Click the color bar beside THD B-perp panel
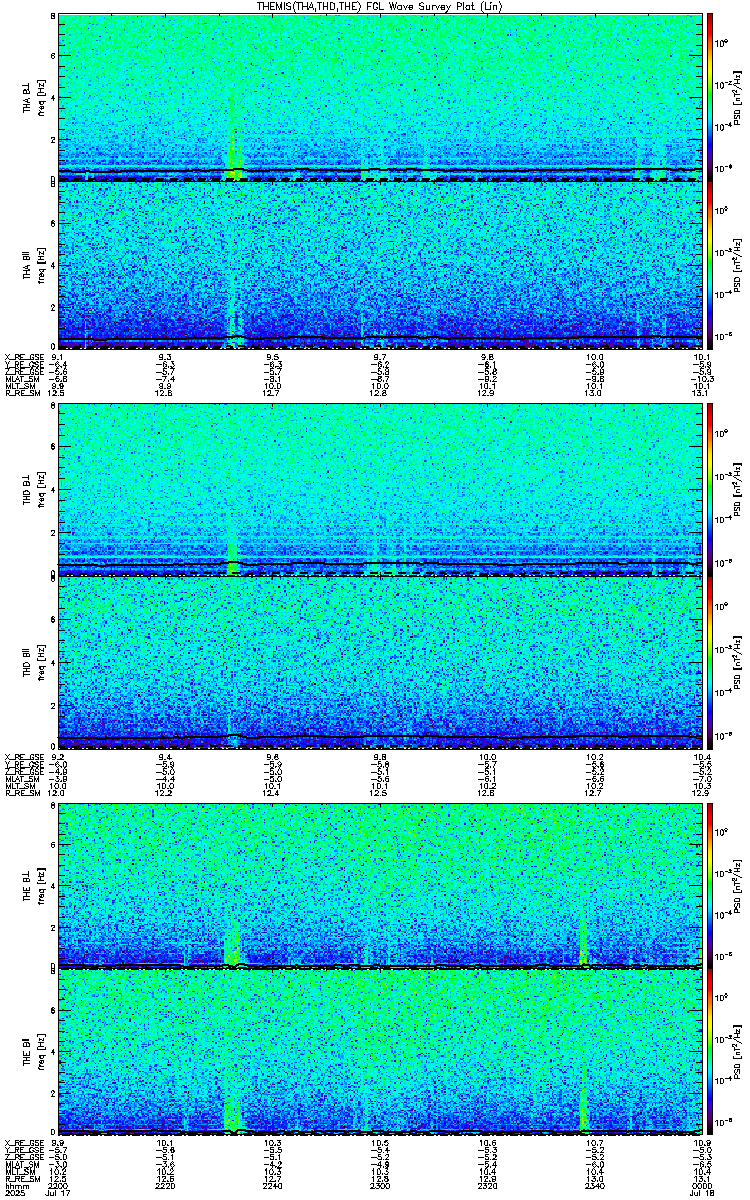The height and width of the screenshot is (1200, 750). point(710,490)
